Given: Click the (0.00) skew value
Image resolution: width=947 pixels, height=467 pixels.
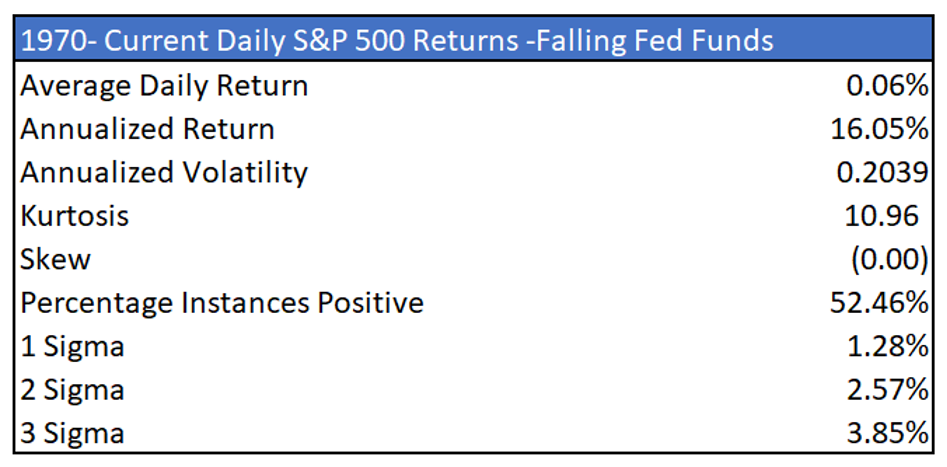Looking at the screenshot, I should click(889, 259).
